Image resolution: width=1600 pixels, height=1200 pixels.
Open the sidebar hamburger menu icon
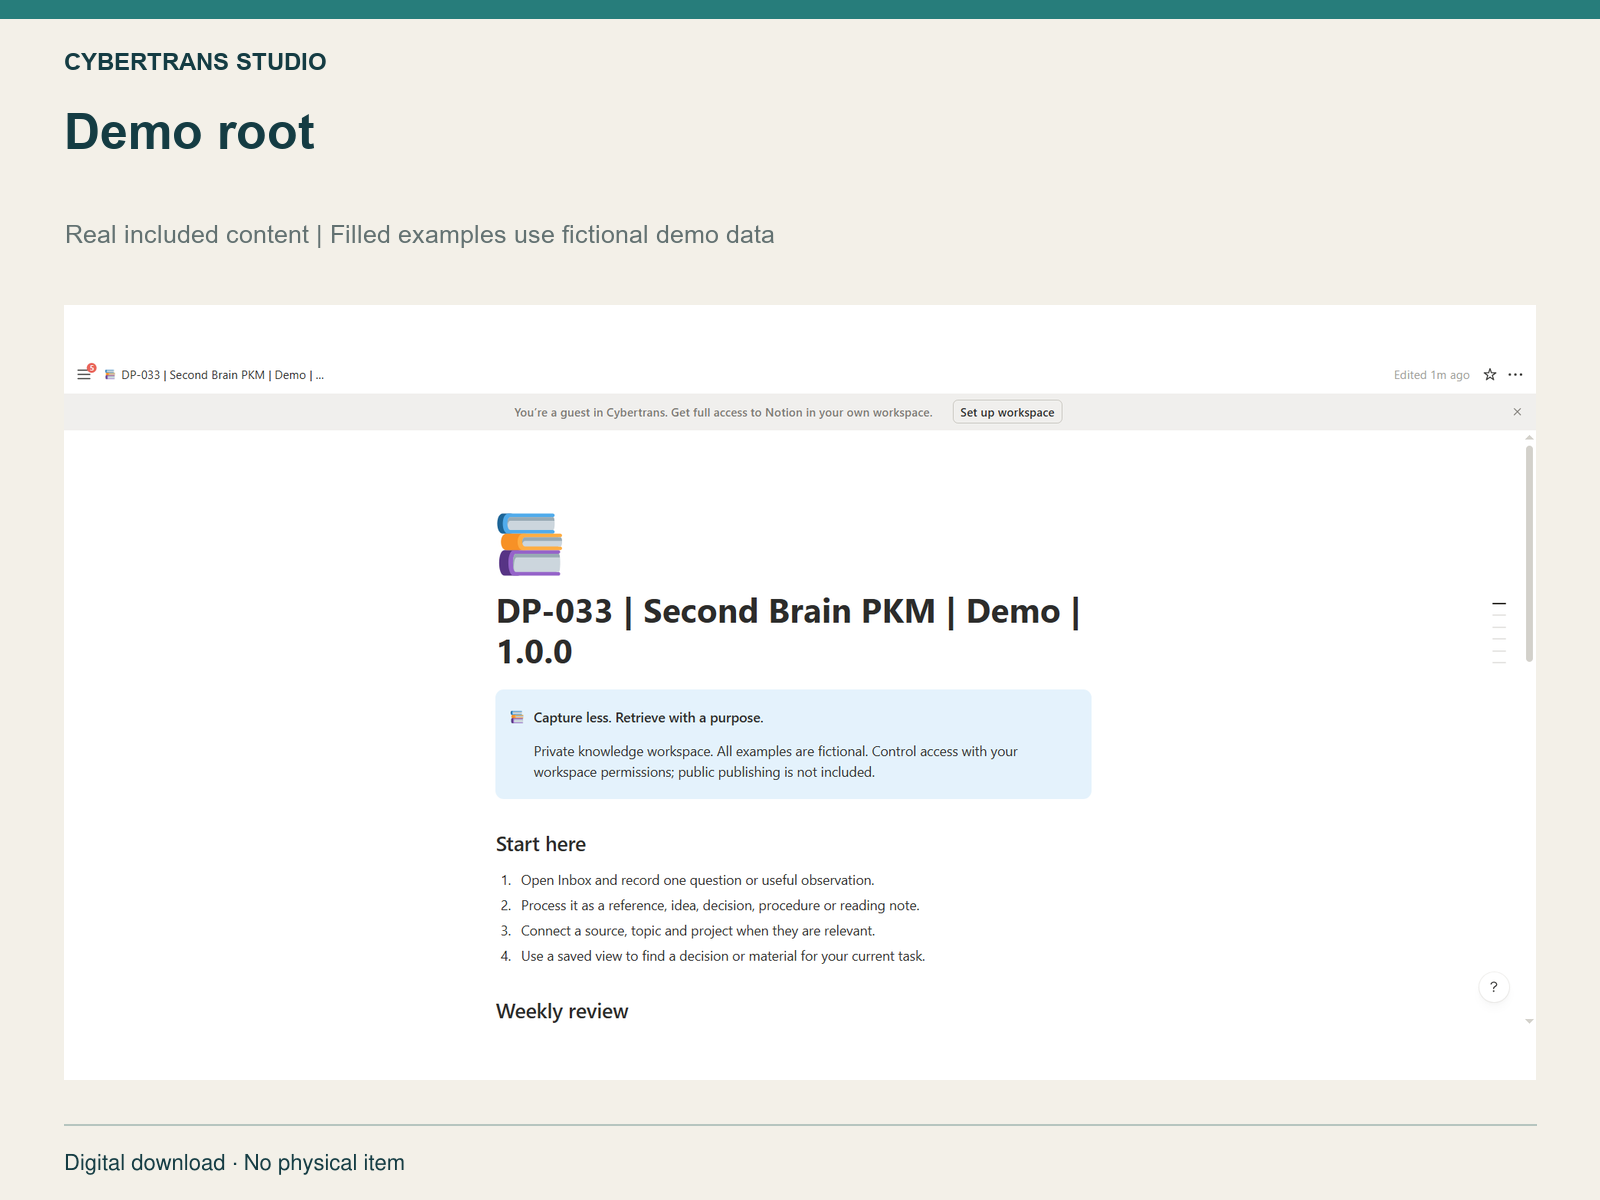click(x=84, y=375)
